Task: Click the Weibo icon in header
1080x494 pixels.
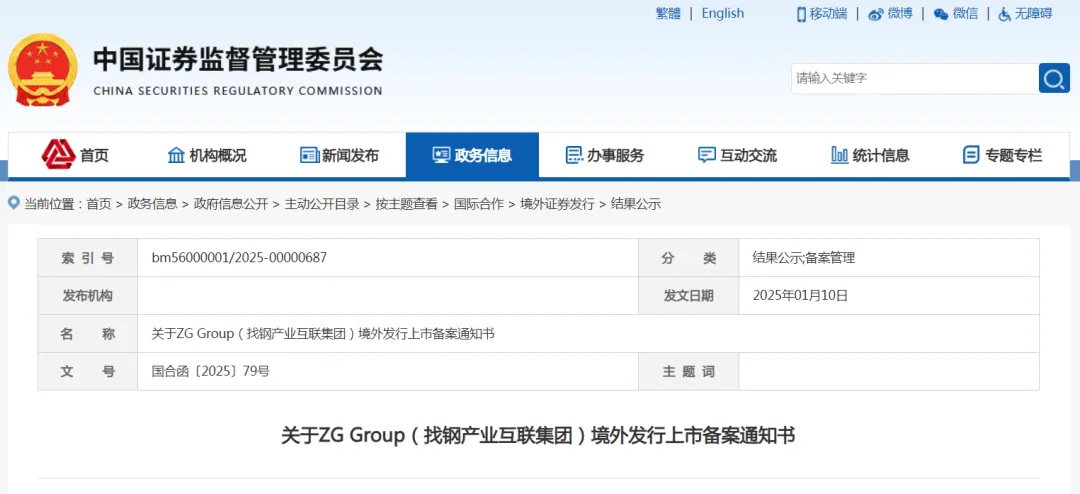Action: (876, 14)
